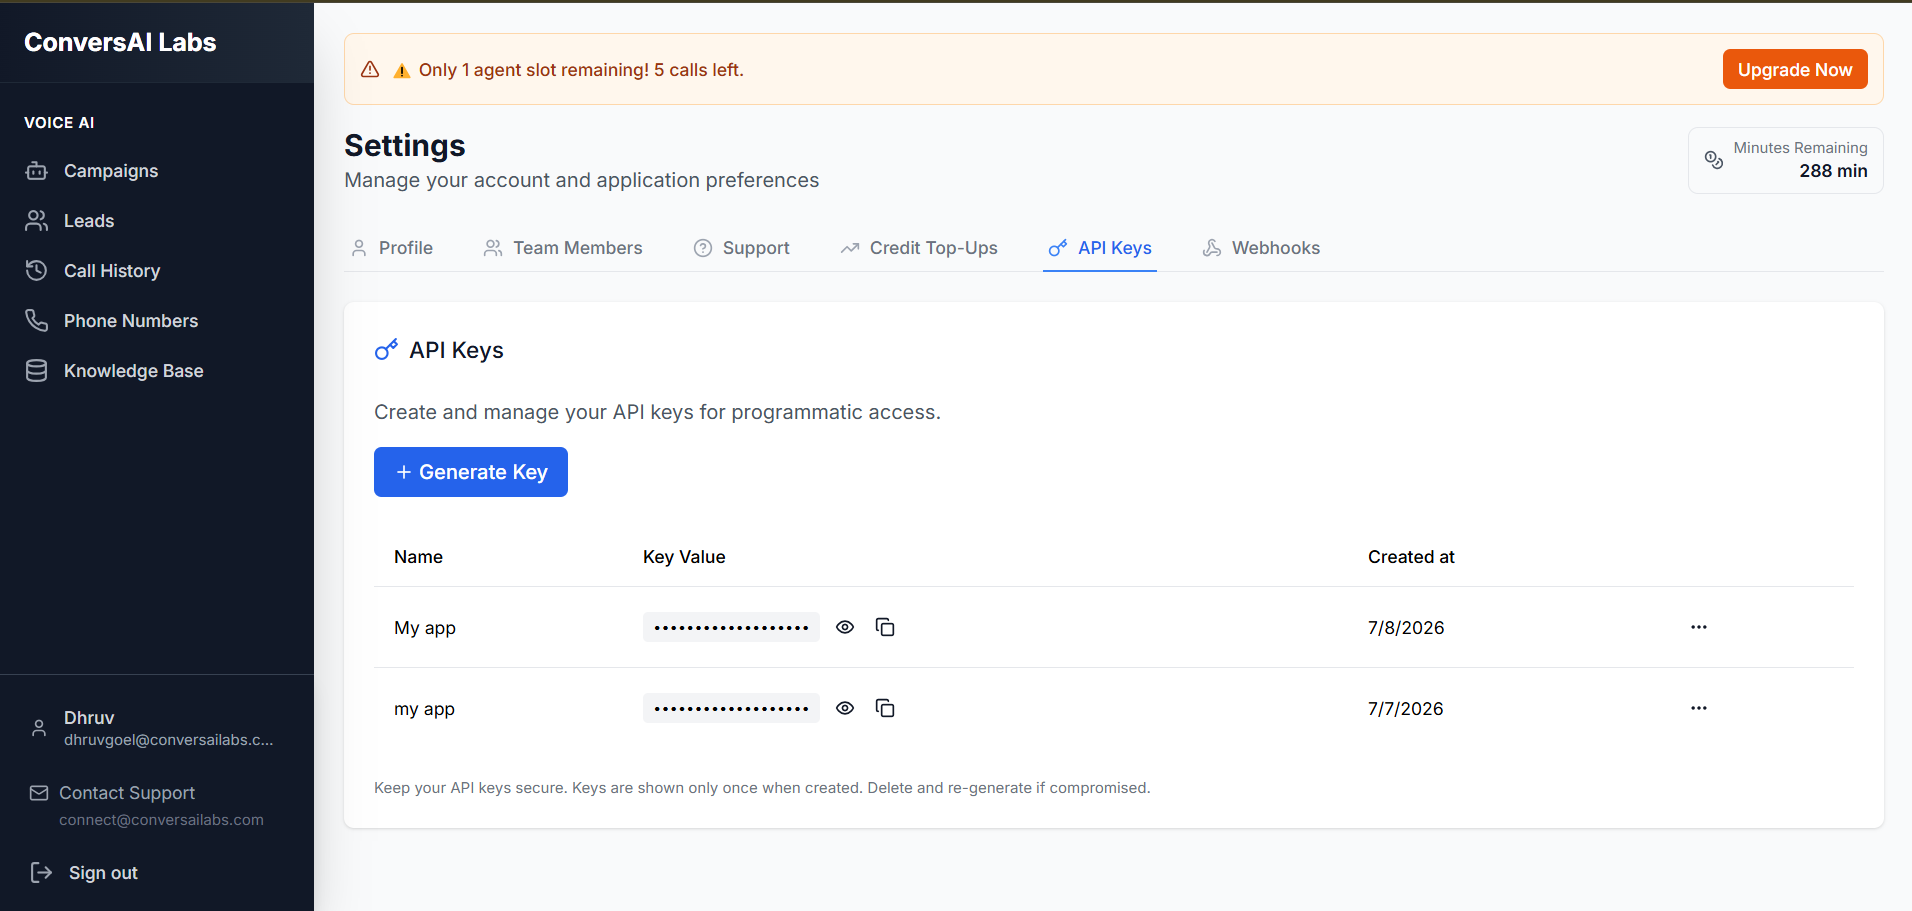The height and width of the screenshot is (911, 1912).
Task: Click the Upgrade Now button
Action: (1795, 69)
